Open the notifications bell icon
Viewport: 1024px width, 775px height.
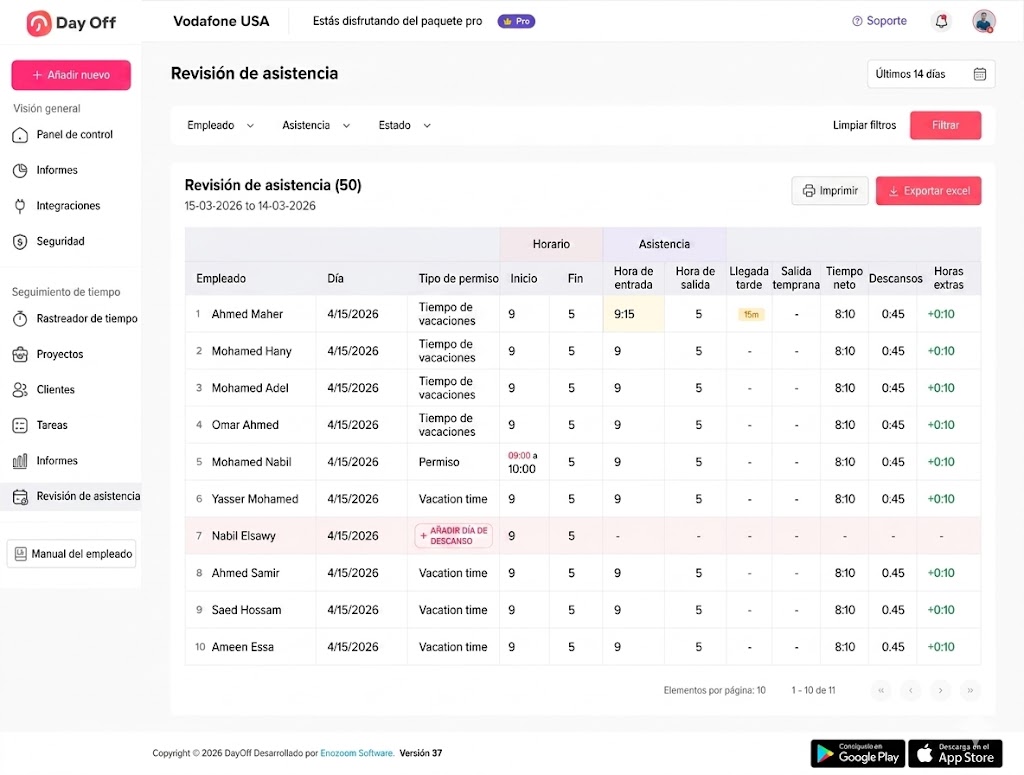coord(941,22)
